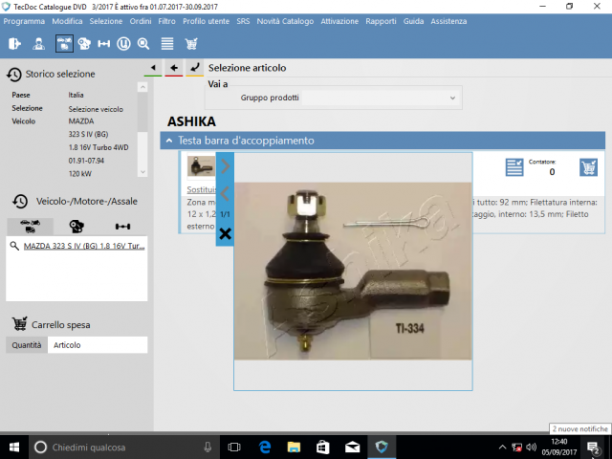Click the magnifier next to MAZDA 323 entry
This screenshot has height=459, width=612.
coord(14,246)
